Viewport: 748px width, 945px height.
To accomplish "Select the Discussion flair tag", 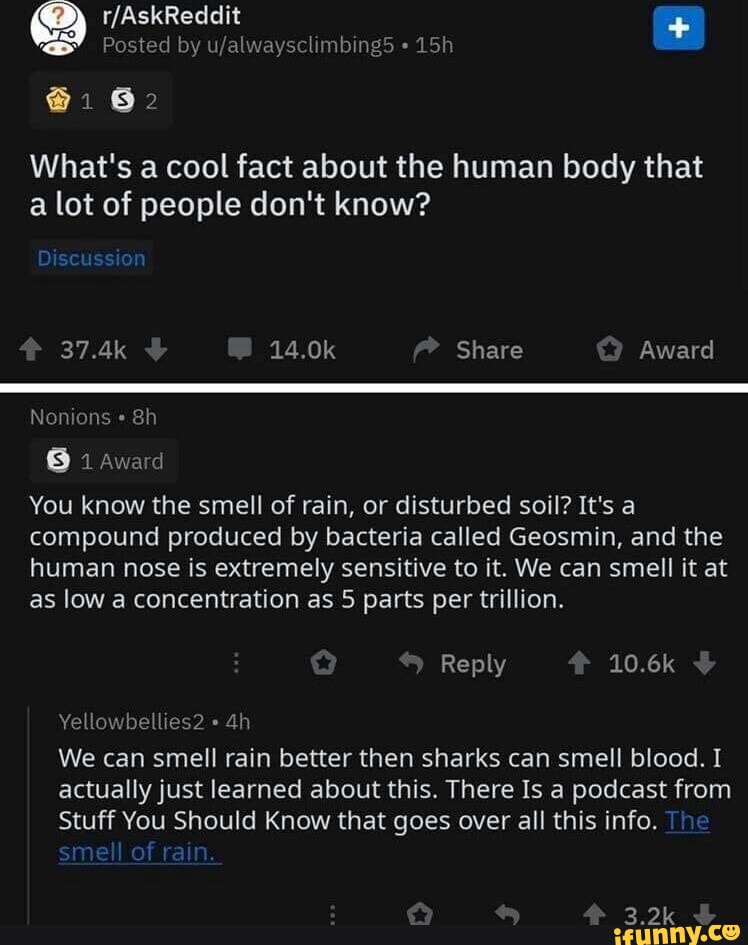I will (x=91, y=258).
